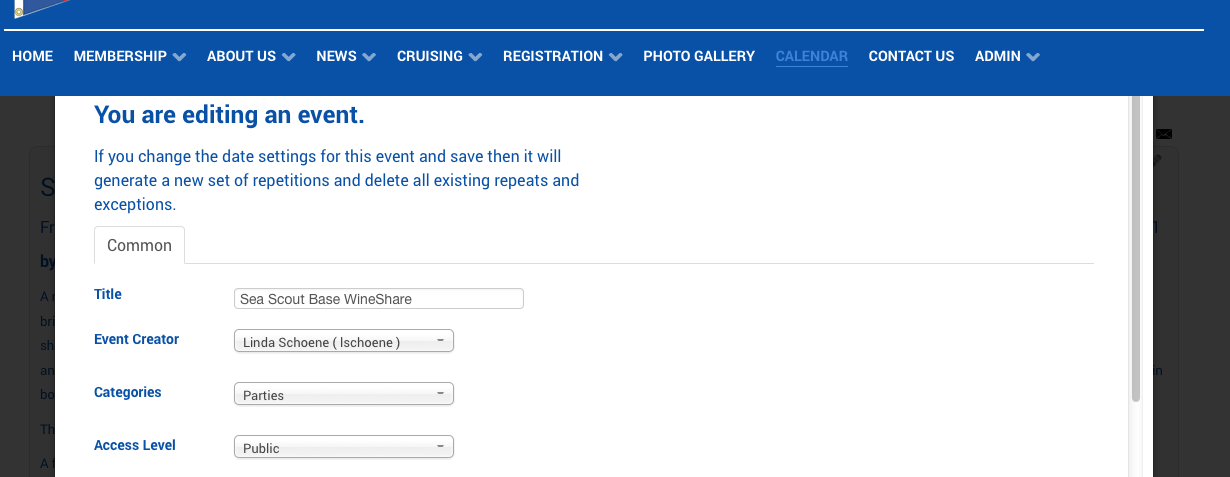Image resolution: width=1230 pixels, height=477 pixels.
Task: Open the Event Creator dropdown
Action: [343, 342]
